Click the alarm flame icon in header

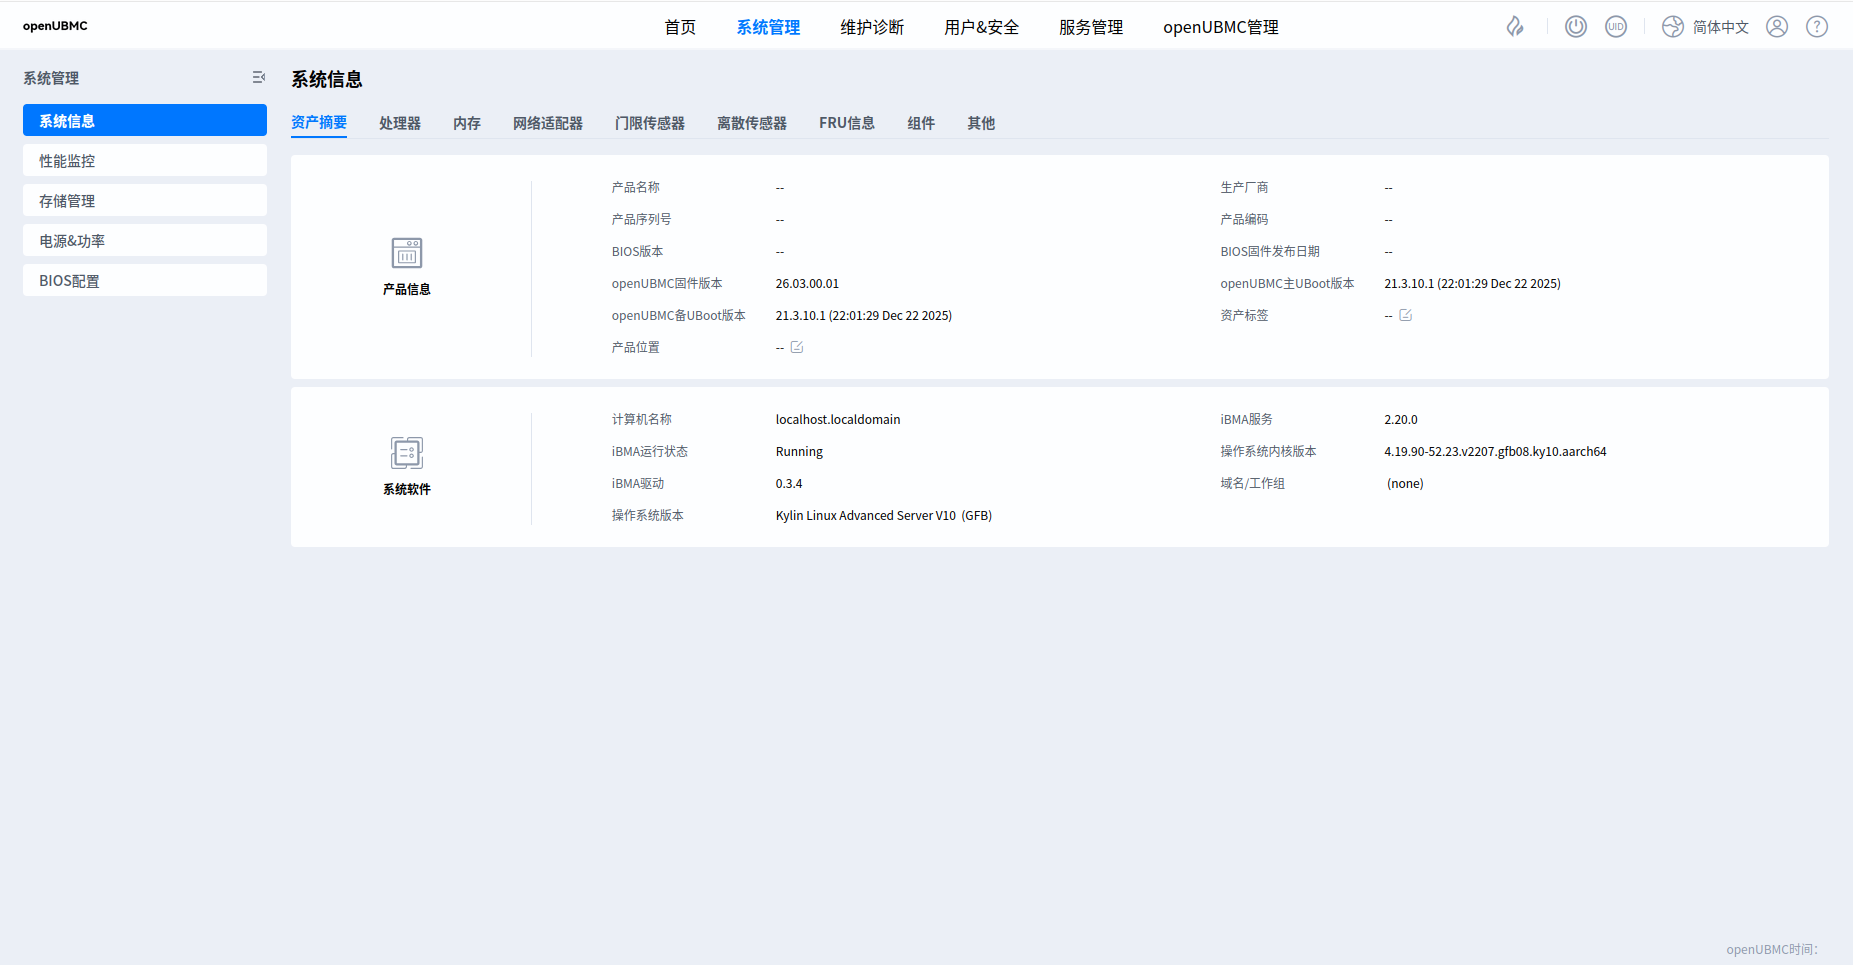(x=1515, y=27)
